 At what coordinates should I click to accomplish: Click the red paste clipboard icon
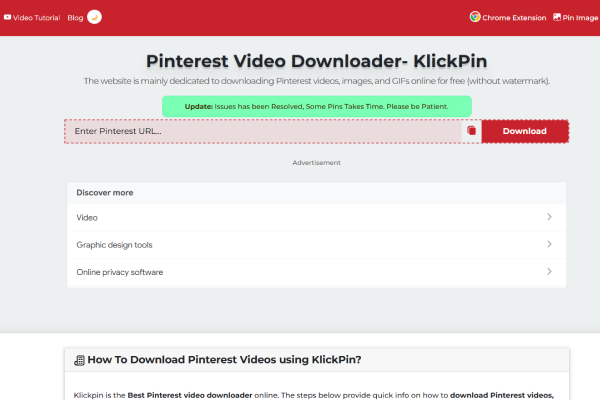tap(471, 131)
